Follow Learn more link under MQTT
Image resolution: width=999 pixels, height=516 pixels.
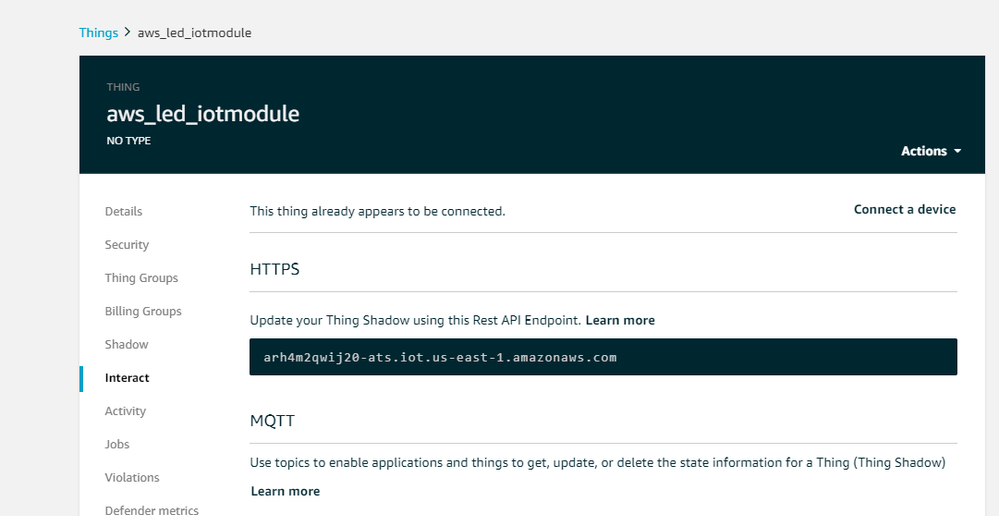coord(285,491)
